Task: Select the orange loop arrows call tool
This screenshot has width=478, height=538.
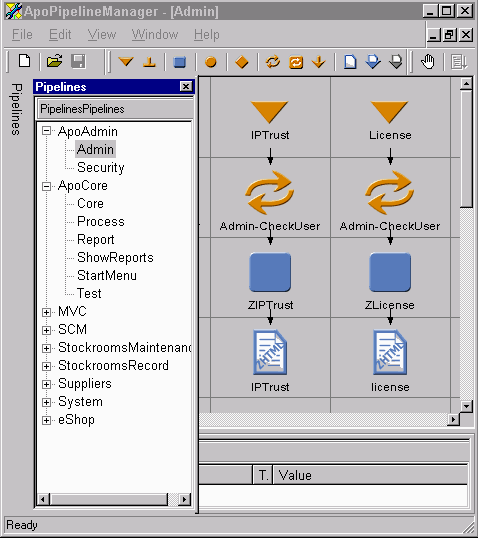Action: [273, 62]
